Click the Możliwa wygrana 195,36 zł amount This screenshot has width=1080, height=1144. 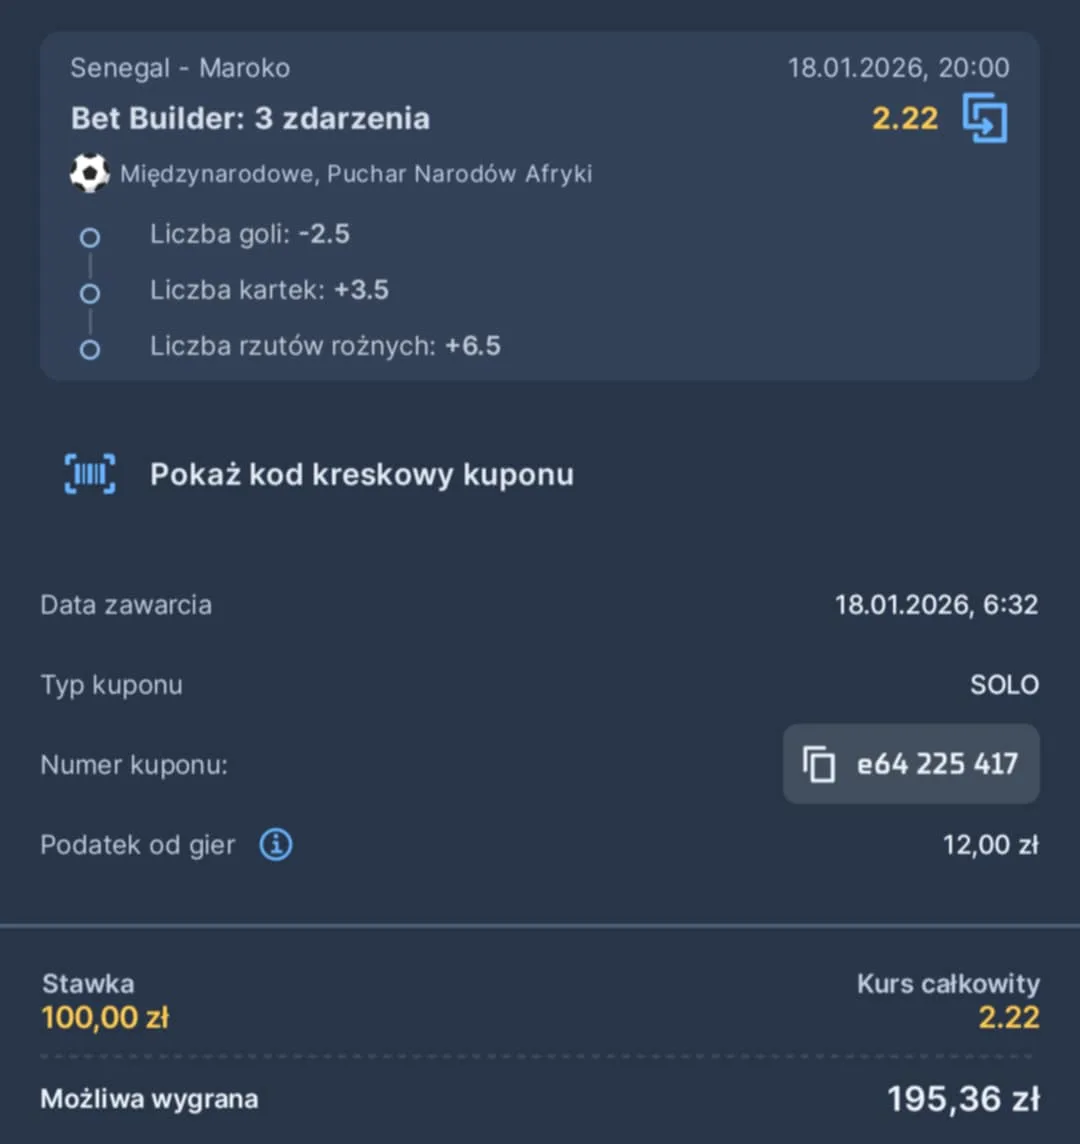point(962,1099)
